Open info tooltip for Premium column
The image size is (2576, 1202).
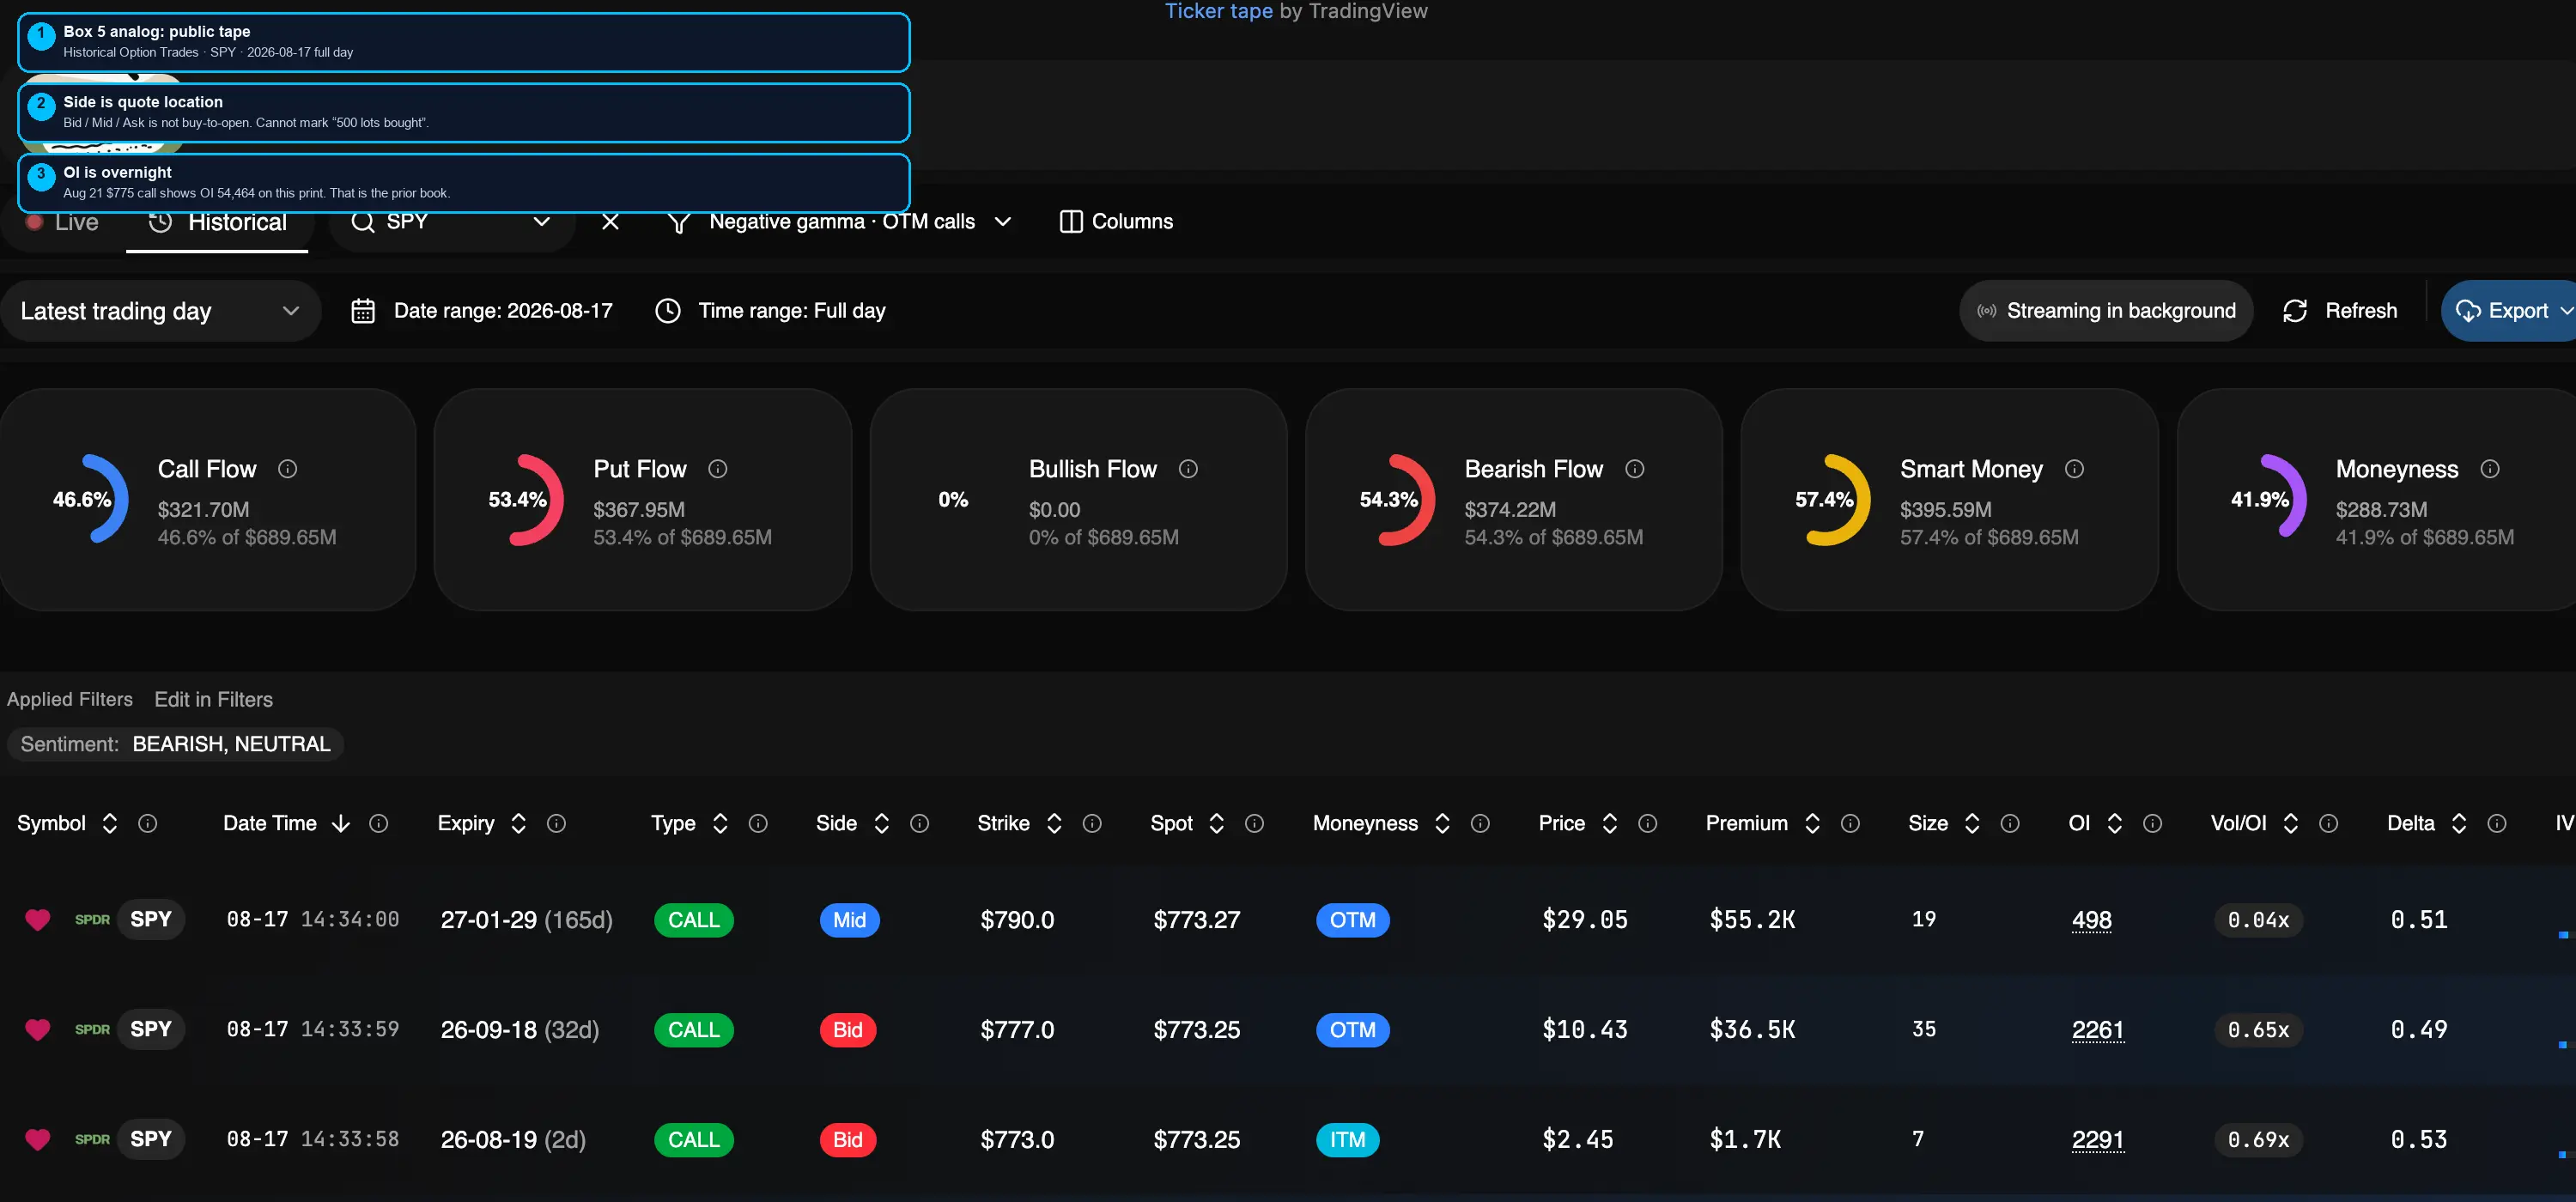[1850, 823]
